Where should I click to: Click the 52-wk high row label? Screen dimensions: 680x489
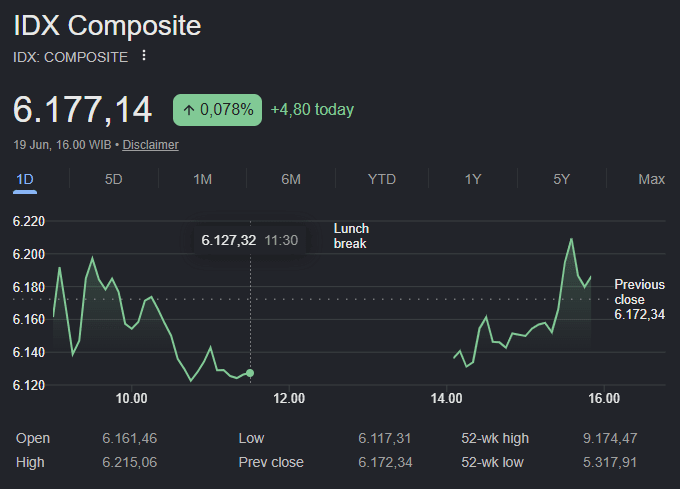(x=495, y=438)
